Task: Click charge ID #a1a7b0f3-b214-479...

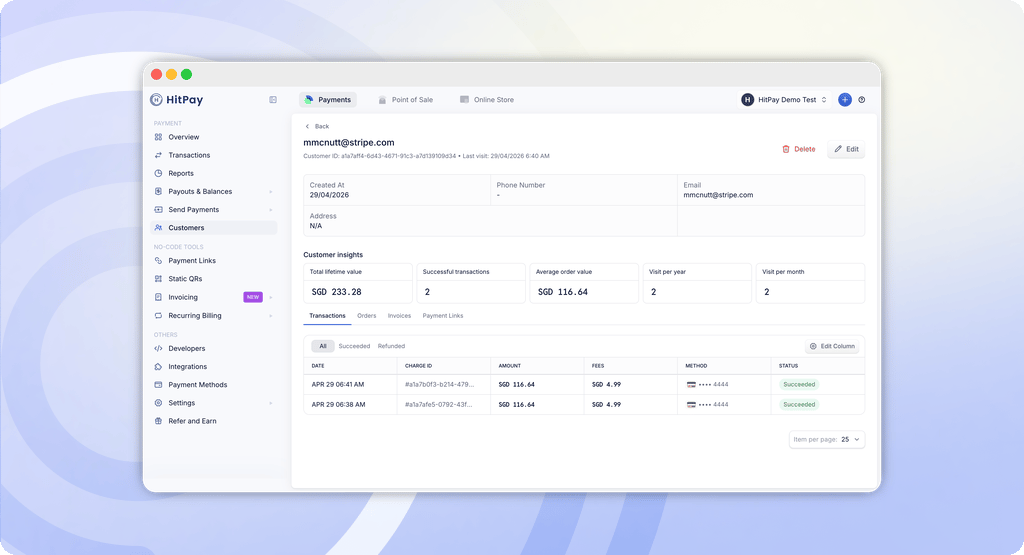Action: pyautogui.click(x=440, y=385)
